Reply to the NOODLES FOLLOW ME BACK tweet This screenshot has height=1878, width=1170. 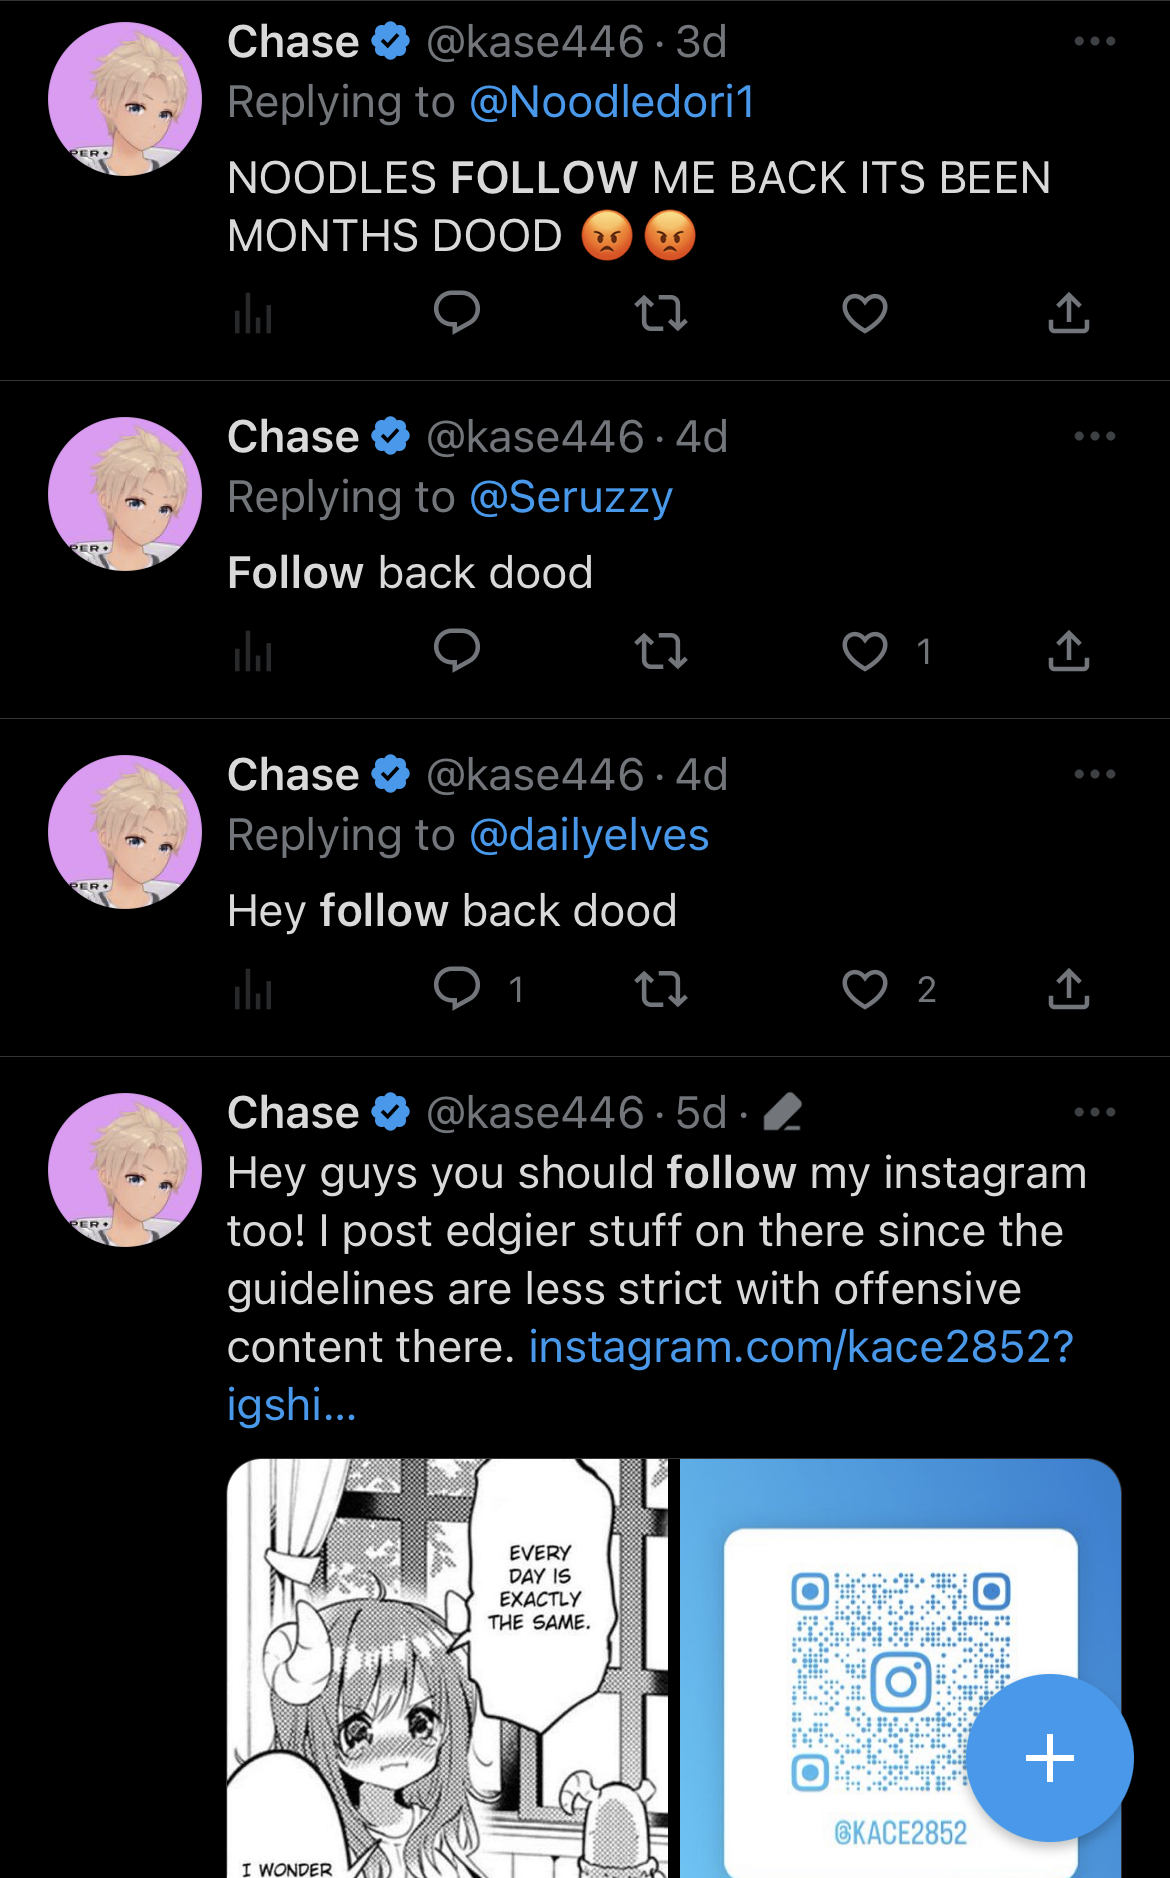457,313
